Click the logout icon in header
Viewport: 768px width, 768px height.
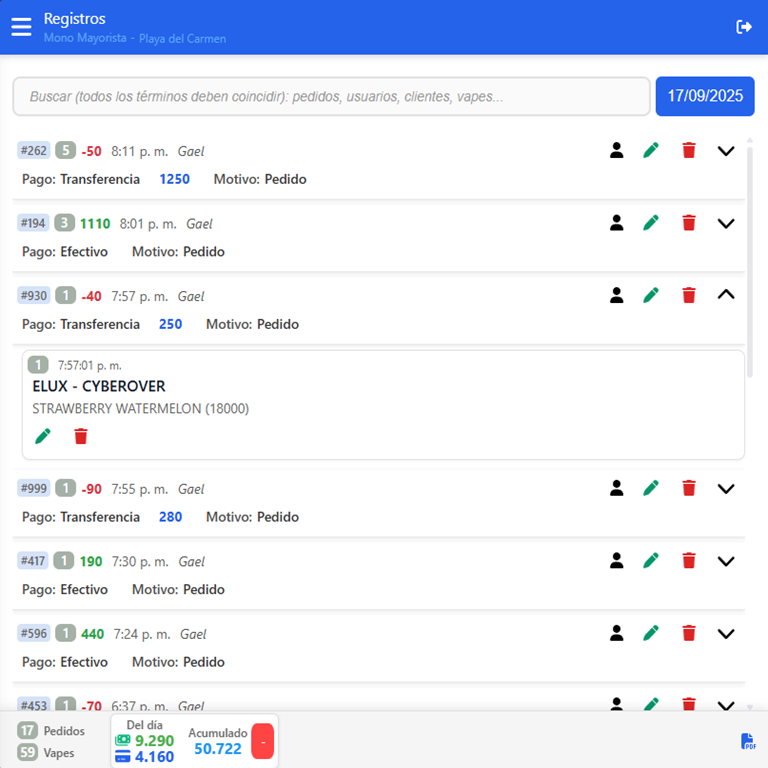pyautogui.click(x=744, y=27)
